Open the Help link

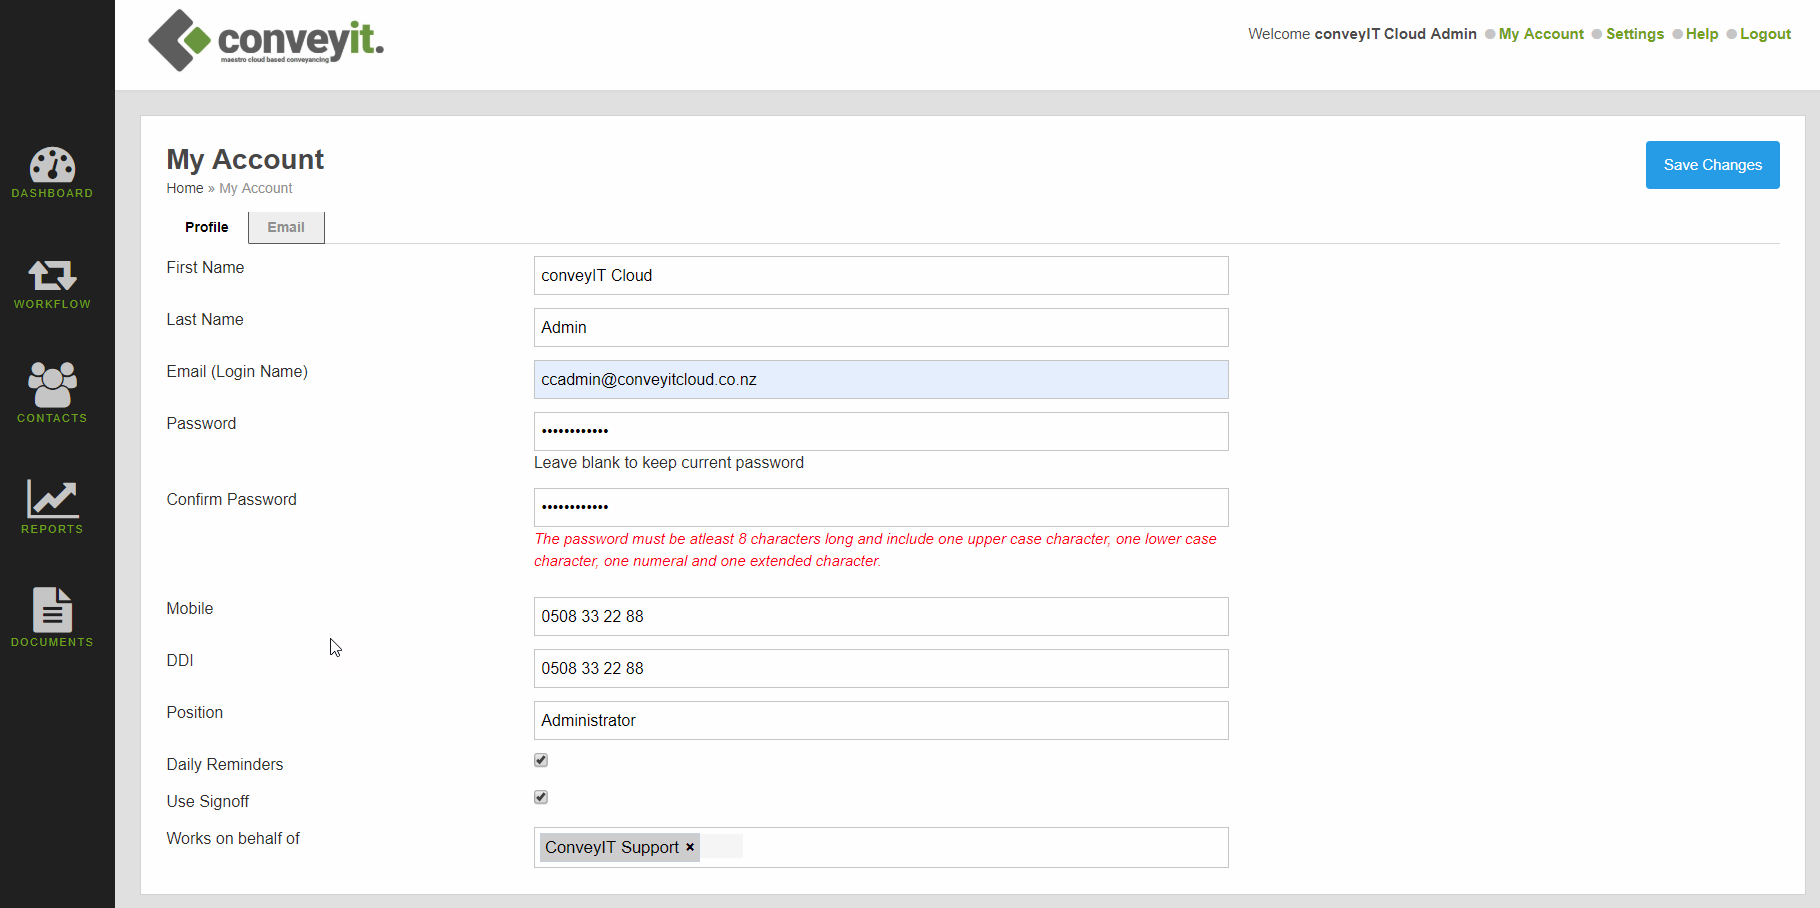[x=1701, y=34]
